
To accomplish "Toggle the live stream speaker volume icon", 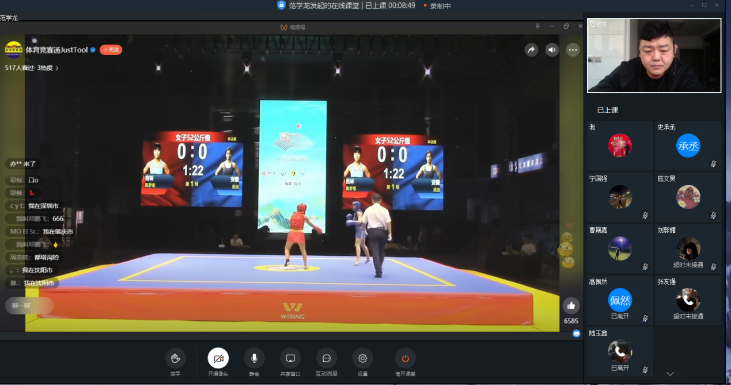I will [552, 50].
